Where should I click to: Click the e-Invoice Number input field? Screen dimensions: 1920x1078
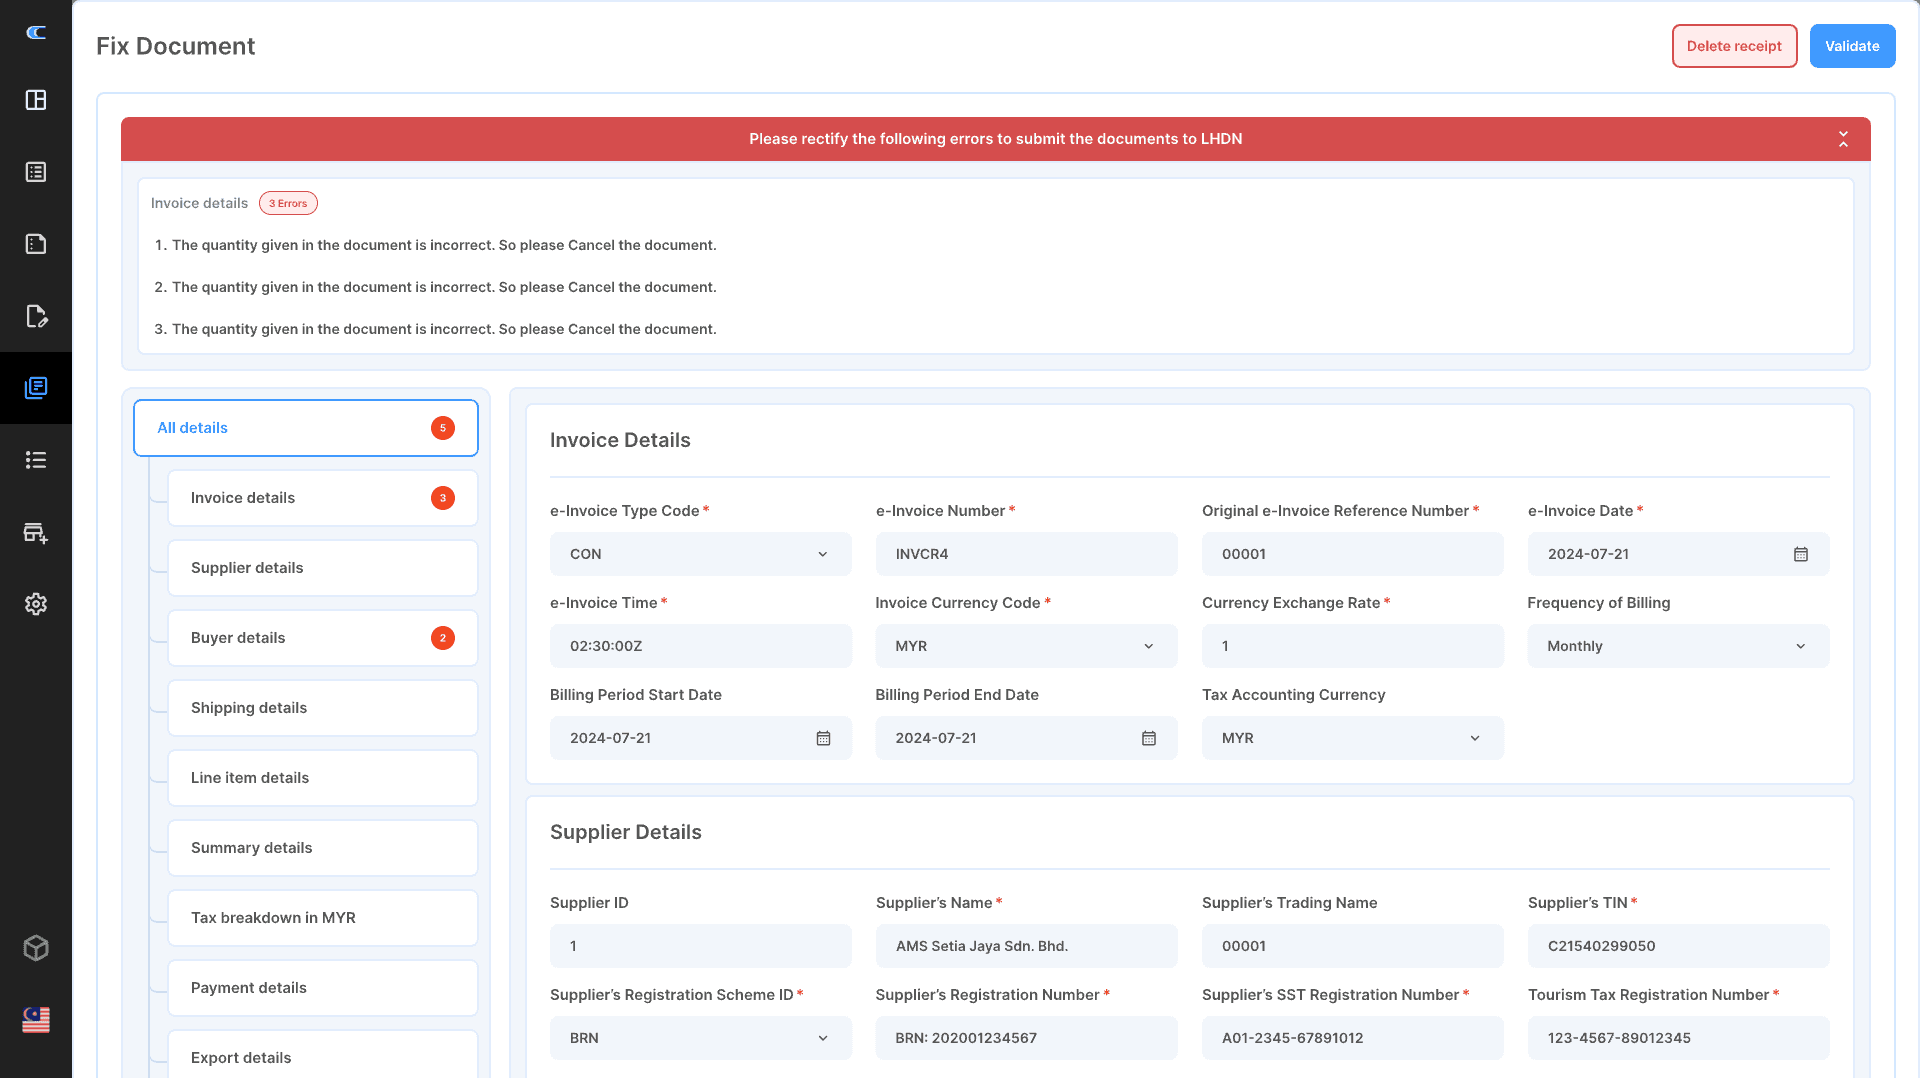pyautogui.click(x=1026, y=554)
